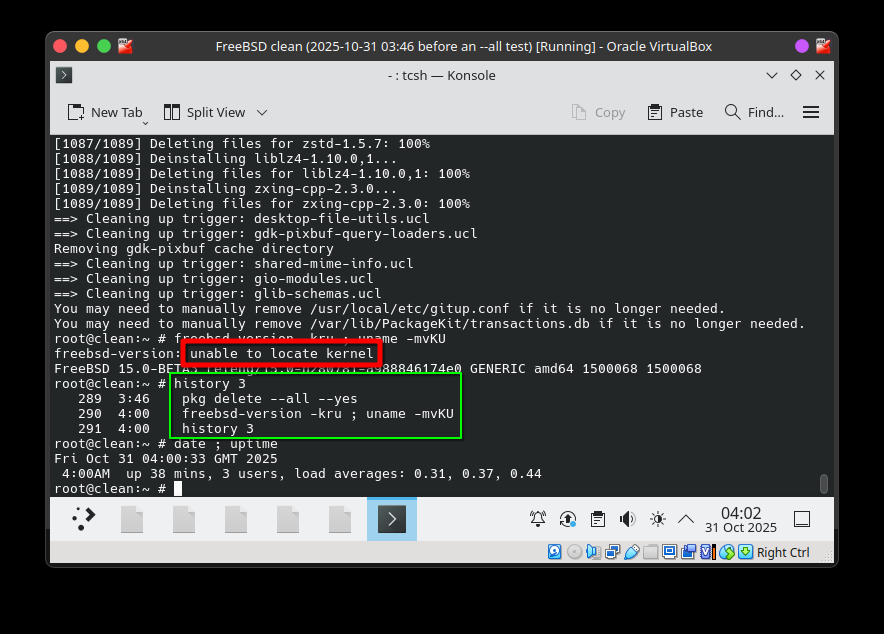Expand the hidden system tray icons arrow

[686, 519]
